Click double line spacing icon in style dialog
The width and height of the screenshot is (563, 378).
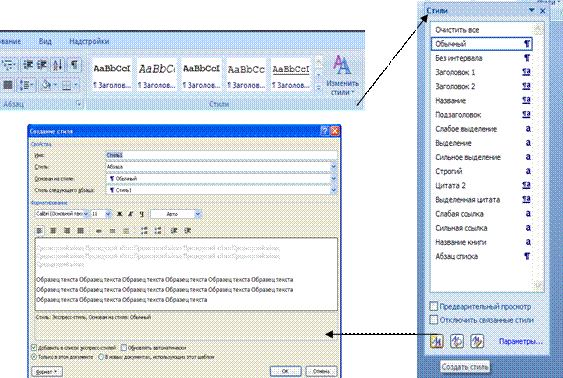[x=126, y=230]
